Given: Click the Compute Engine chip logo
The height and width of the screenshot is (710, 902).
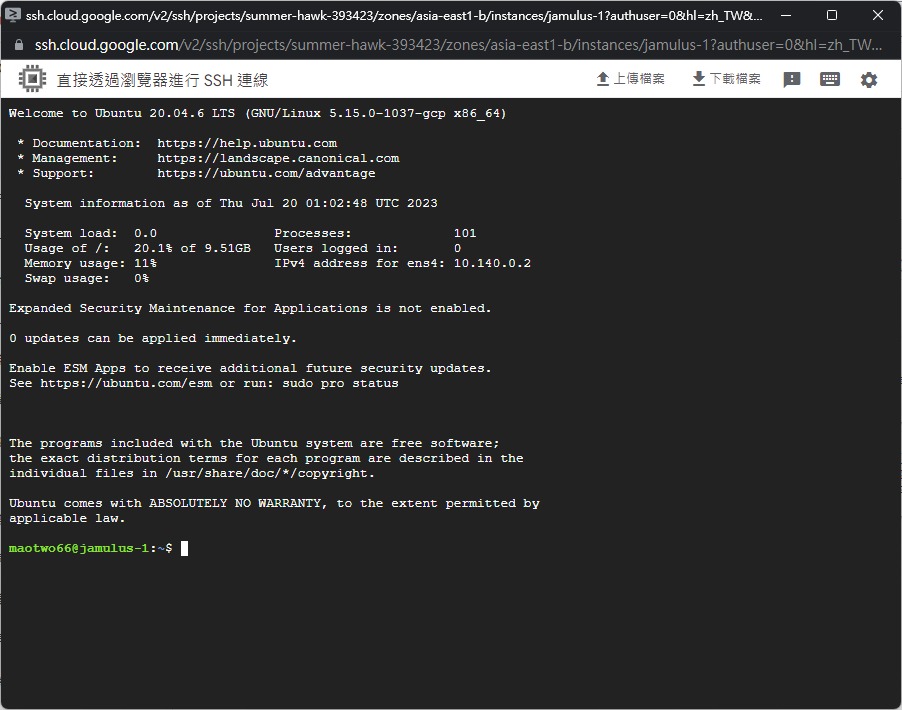Looking at the screenshot, I should tap(32, 80).
